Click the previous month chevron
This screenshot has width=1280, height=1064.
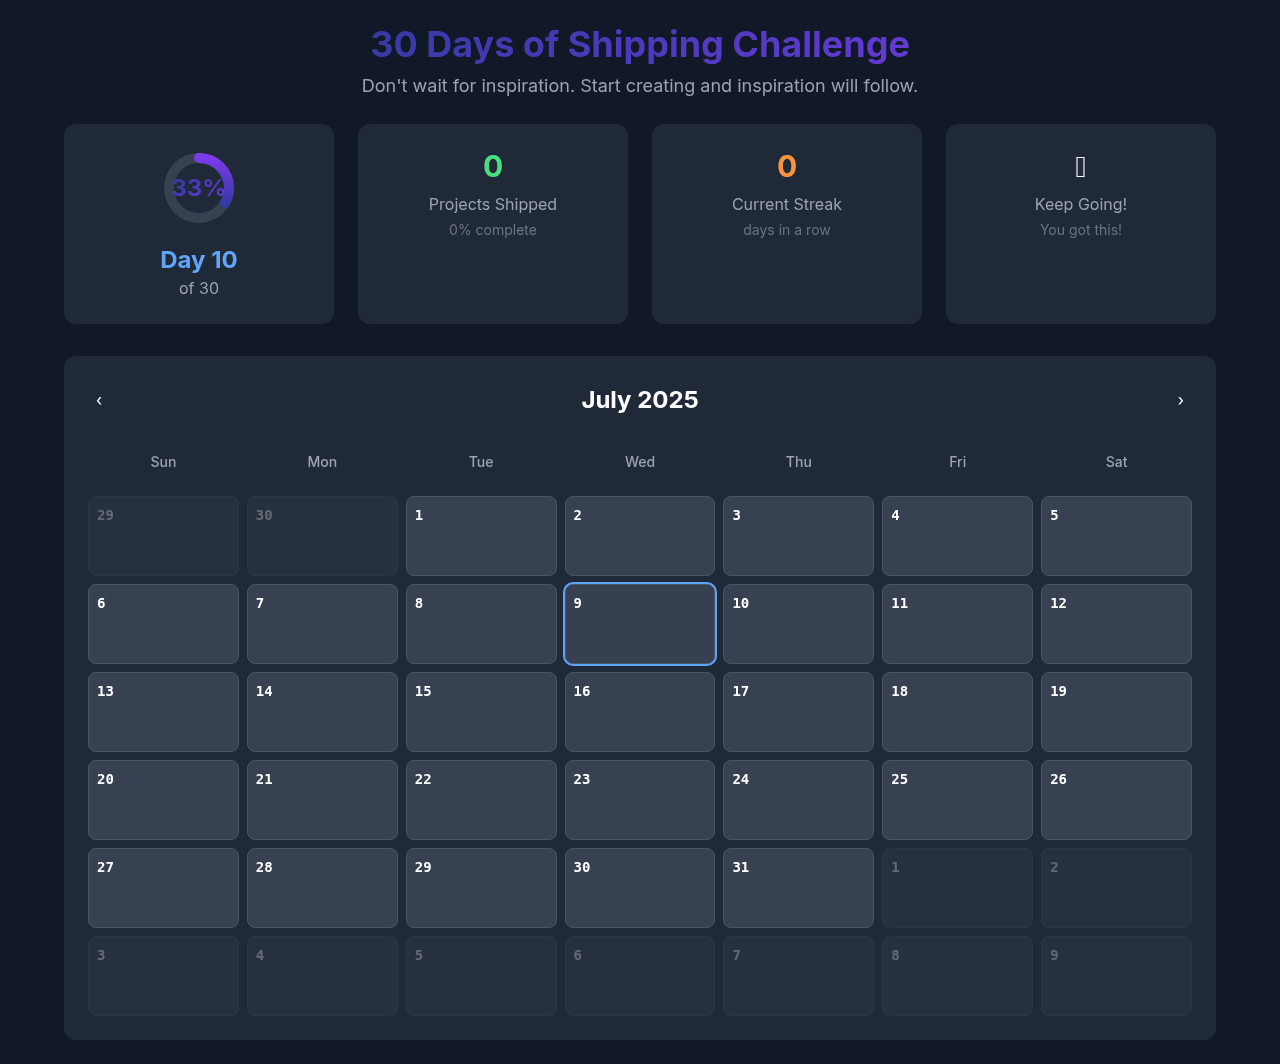[x=99, y=400]
